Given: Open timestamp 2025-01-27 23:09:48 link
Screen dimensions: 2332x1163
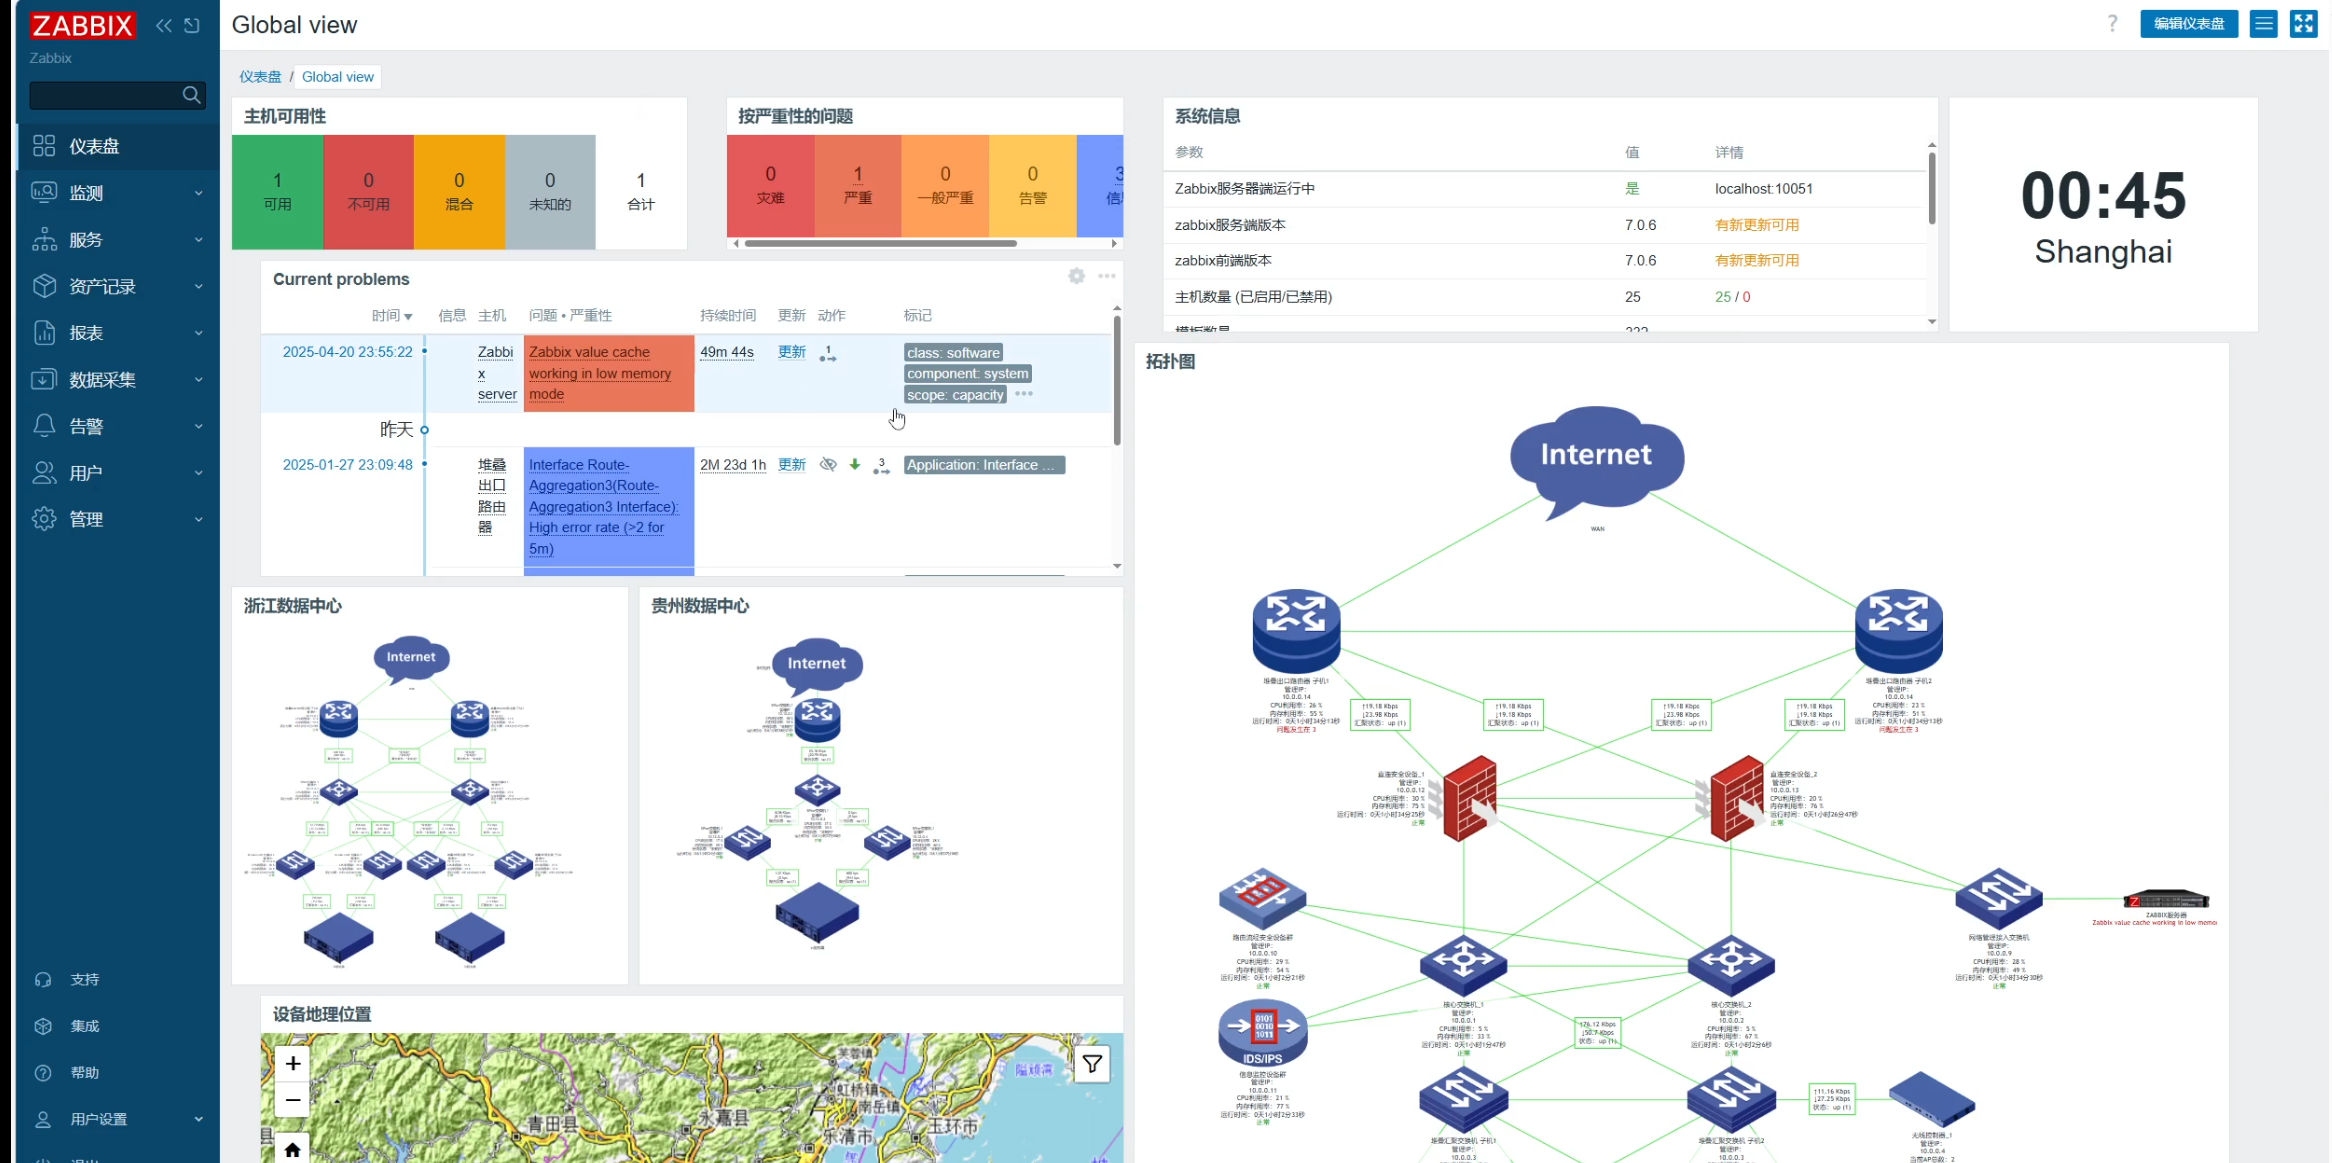Looking at the screenshot, I should tap(347, 465).
